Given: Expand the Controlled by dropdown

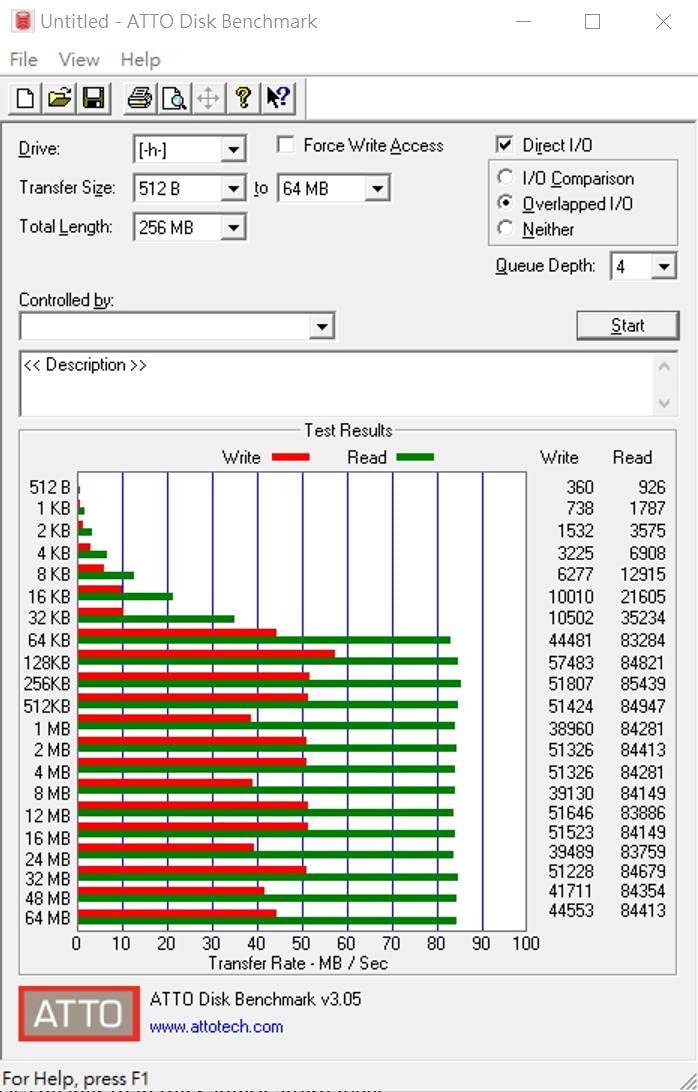Looking at the screenshot, I should coord(321,326).
